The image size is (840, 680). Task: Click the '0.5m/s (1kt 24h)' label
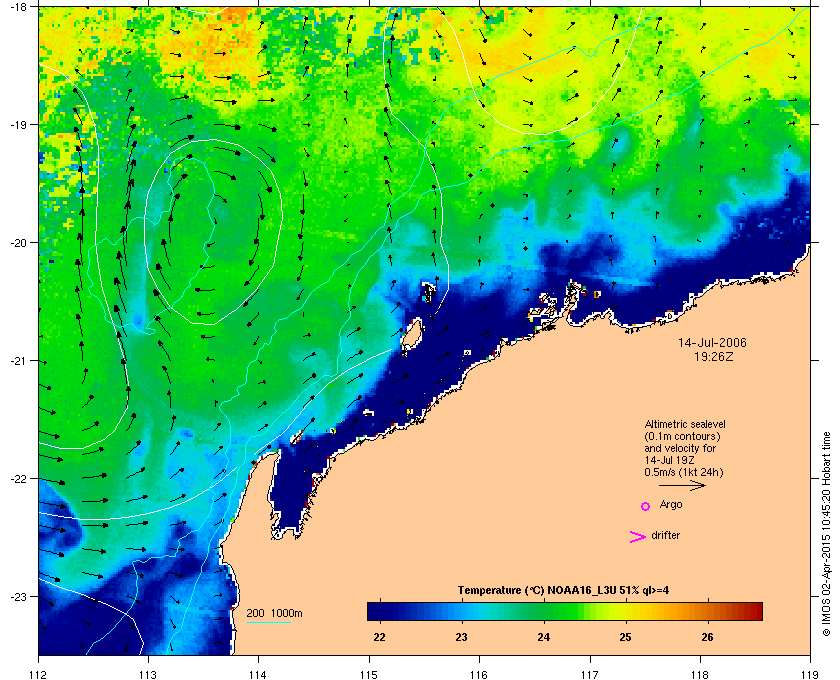tap(684, 472)
